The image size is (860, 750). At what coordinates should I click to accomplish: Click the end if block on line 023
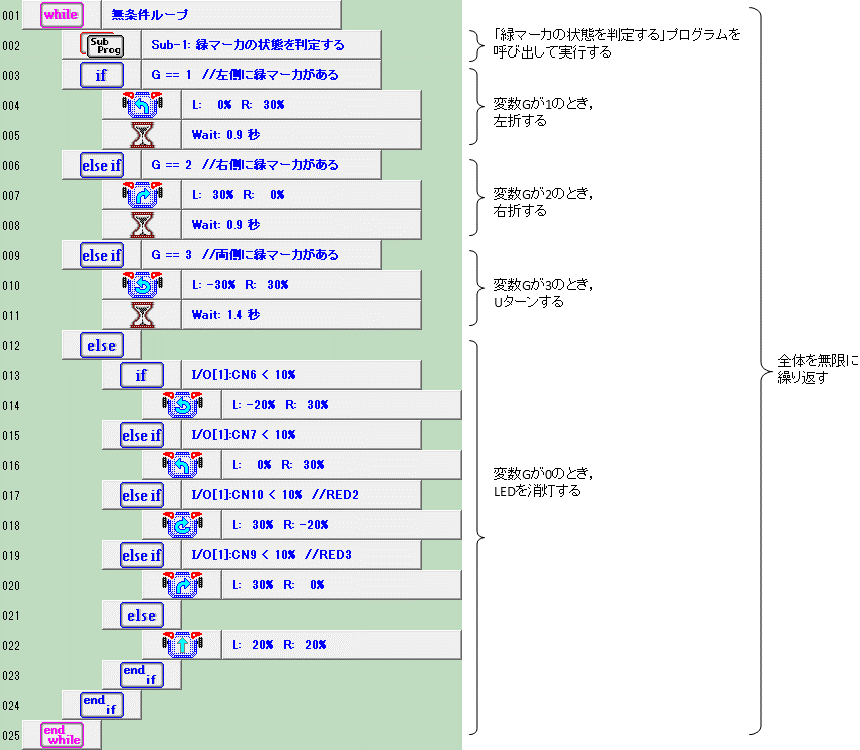pos(142,675)
